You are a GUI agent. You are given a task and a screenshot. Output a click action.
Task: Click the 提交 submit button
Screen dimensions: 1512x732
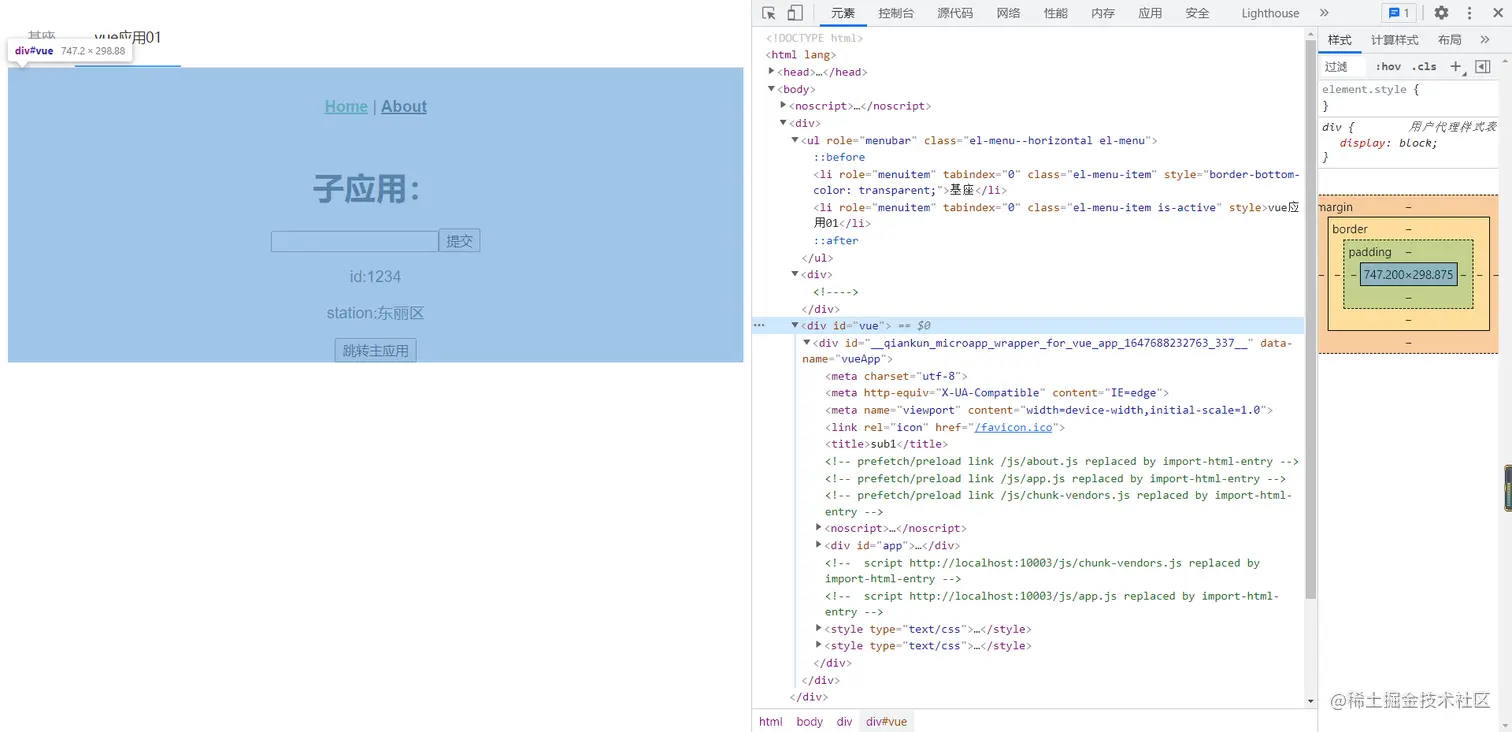coord(460,241)
